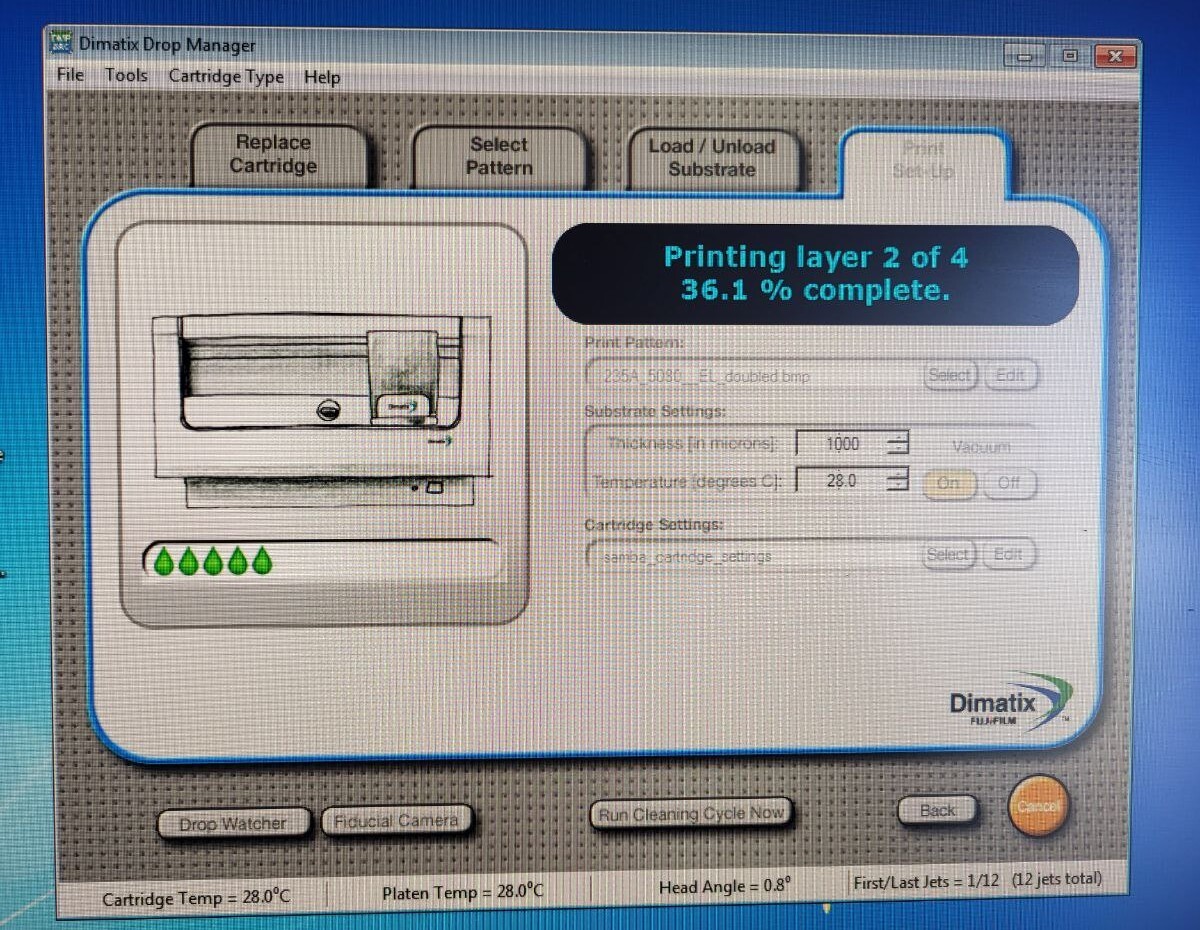Open the Load / Unload Substrate tab

pos(714,157)
